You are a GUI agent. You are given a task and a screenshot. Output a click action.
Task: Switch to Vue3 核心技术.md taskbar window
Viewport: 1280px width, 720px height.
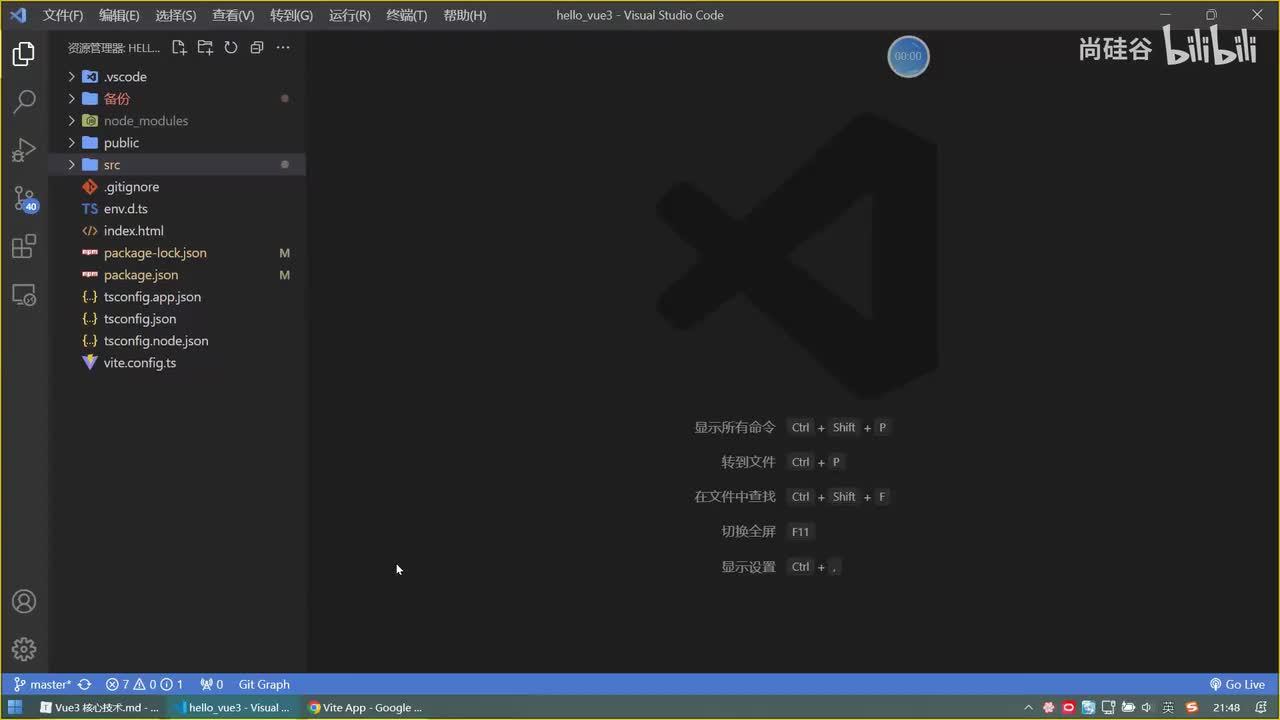pyautogui.click(x=101, y=707)
